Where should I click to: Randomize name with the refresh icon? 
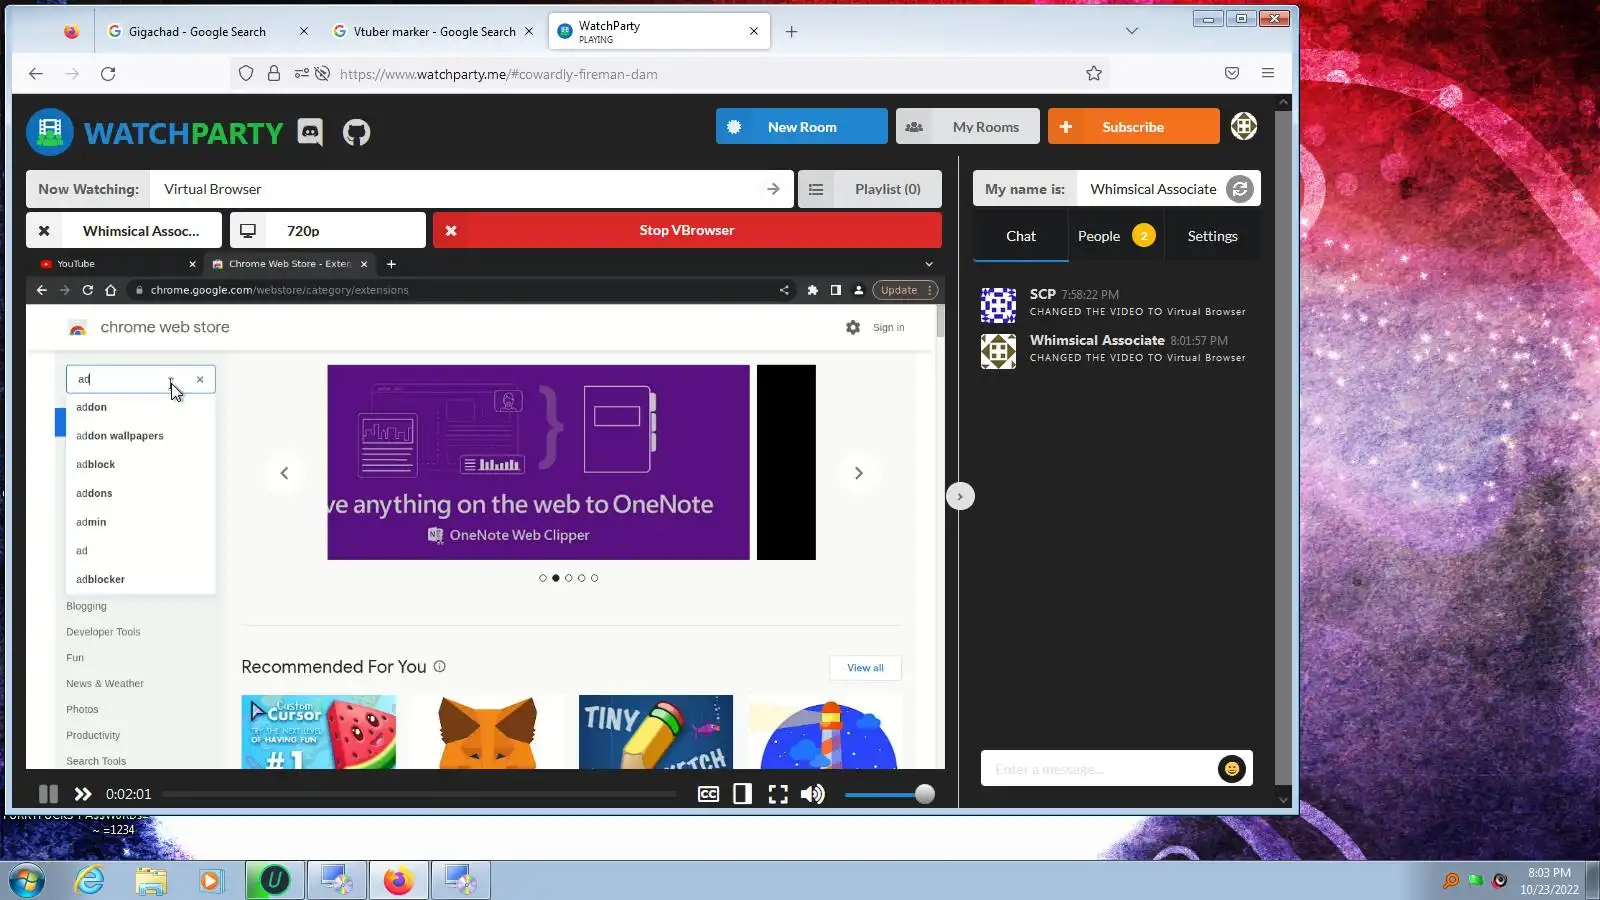click(x=1240, y=189)
